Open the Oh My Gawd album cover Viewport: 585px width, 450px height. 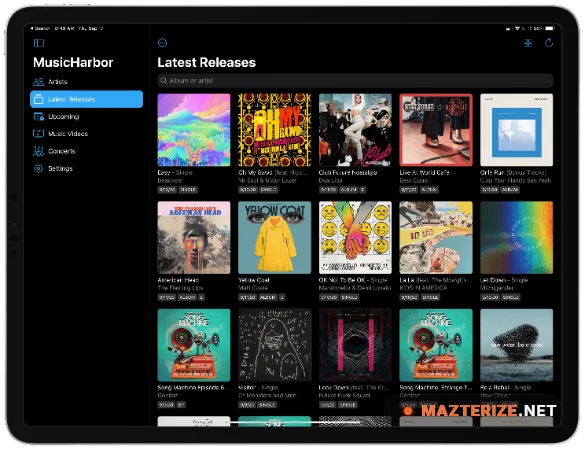pyautogui.click(x=275, y=130)
